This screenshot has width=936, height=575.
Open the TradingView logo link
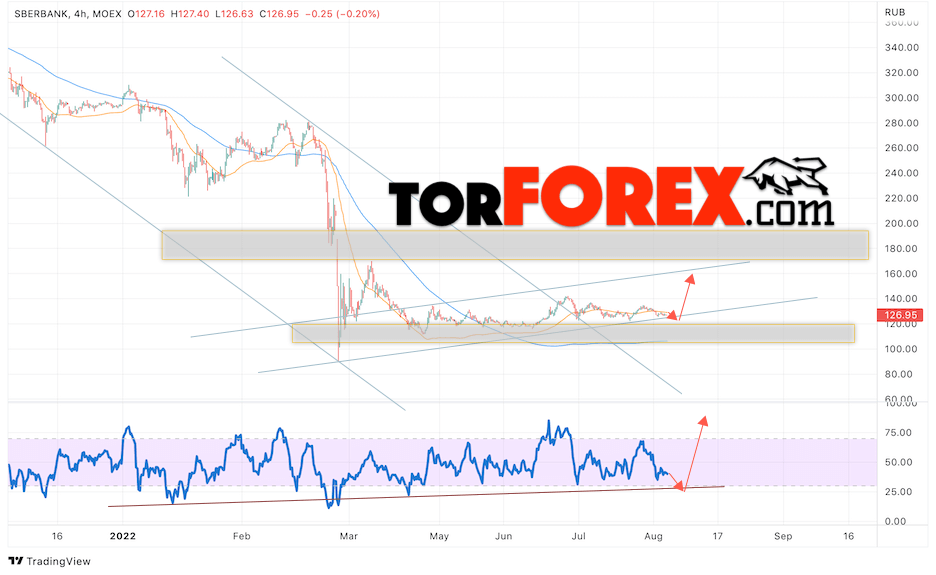[x=50, y=561]
